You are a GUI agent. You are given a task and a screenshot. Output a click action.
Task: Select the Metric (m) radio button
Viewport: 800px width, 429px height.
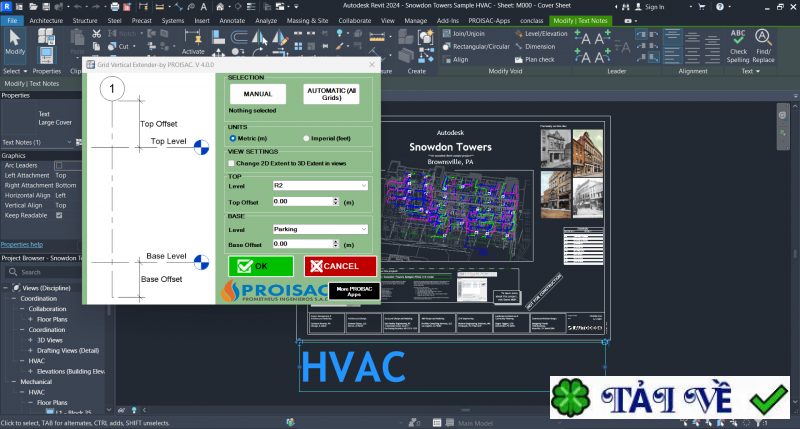click(233, 138)
